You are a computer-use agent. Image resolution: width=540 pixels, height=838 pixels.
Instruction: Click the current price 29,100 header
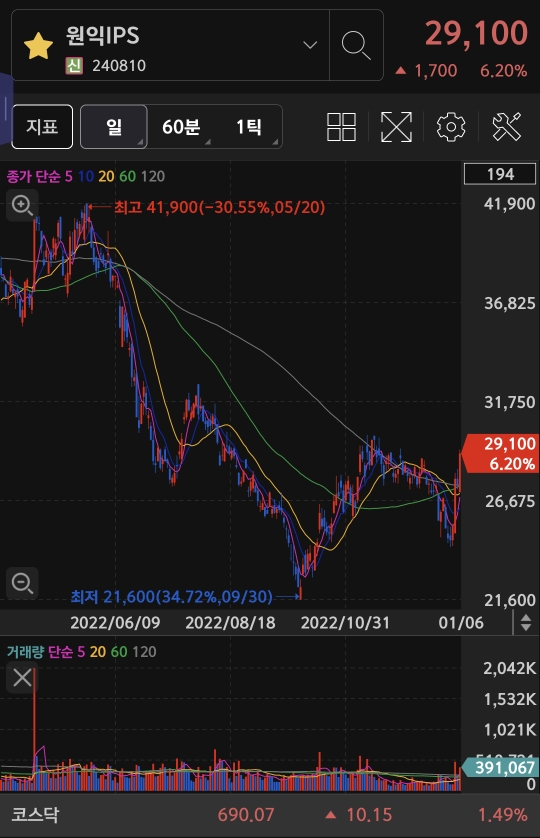tap(476, 34)
